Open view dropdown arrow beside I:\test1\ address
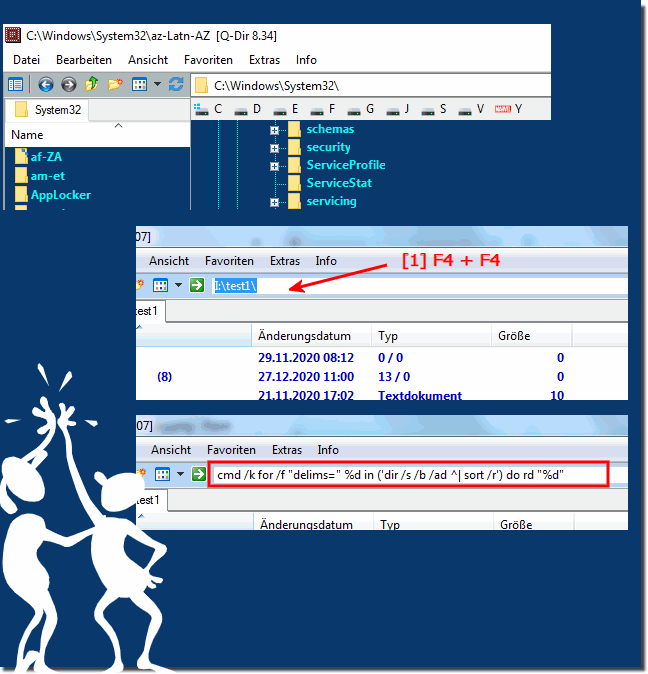This screenshot has height=674, width=648. (x=179, y=285)
